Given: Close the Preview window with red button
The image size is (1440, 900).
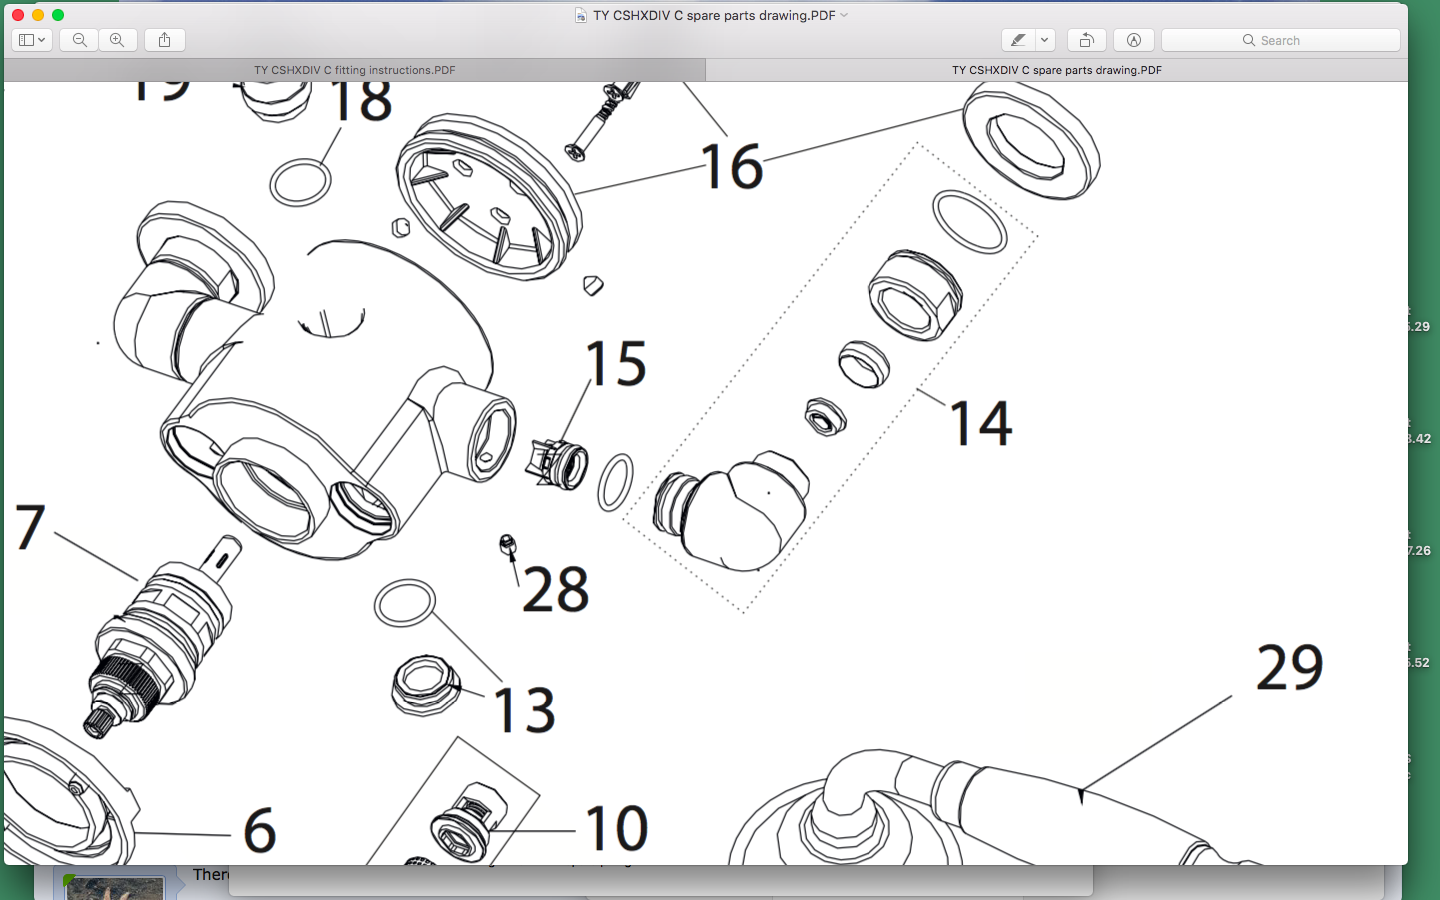Looking at the screenshot, I should coord(18,15).
